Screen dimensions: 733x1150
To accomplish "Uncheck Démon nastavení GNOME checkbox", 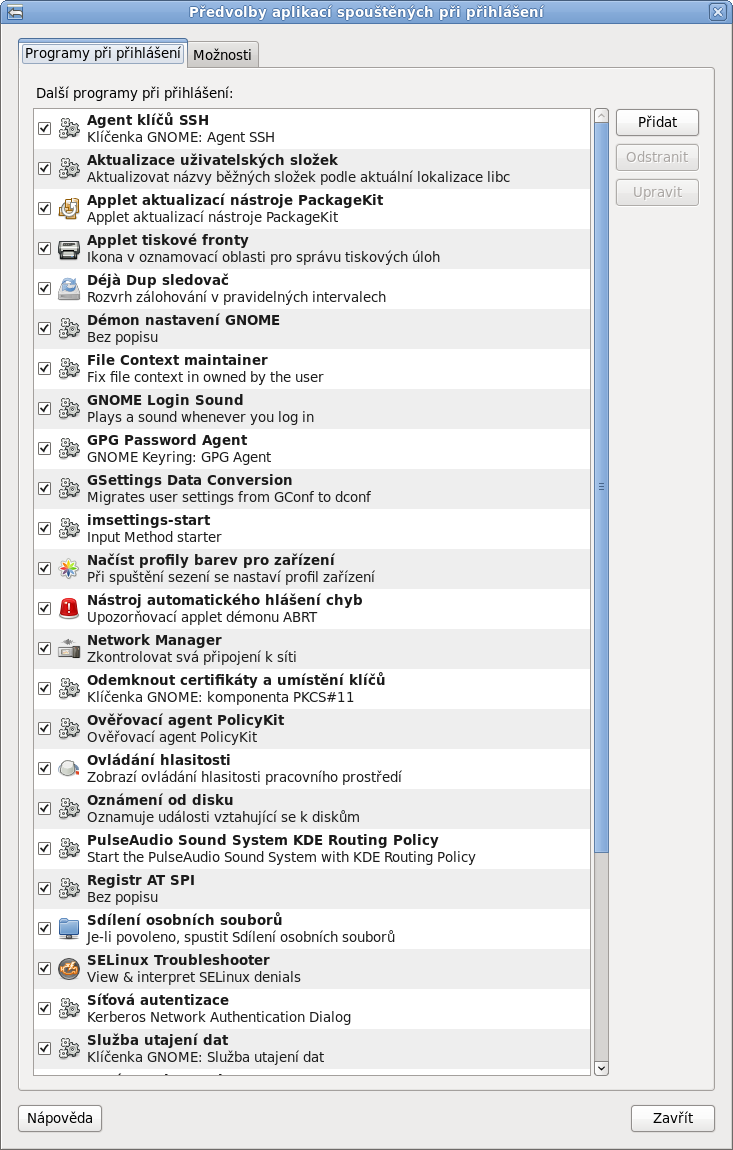I will coord(44,329).
